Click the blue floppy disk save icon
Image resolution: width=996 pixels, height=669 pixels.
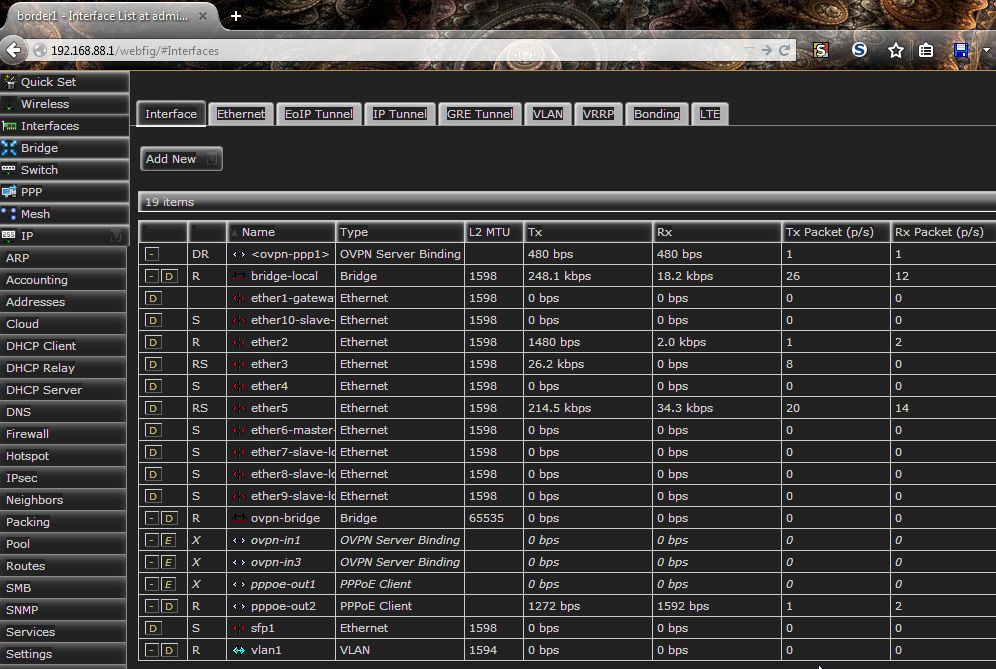961,50
